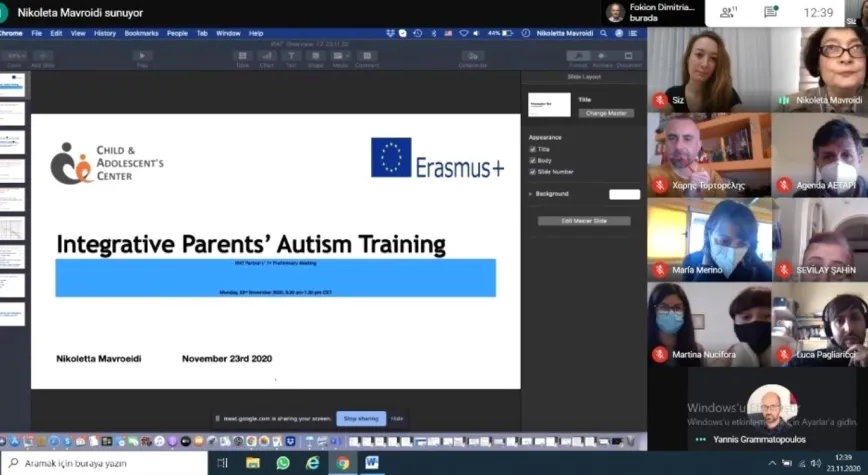868x475 pixels.
Task: Open Word from the Windows taskbar
Action: [372, 463]
